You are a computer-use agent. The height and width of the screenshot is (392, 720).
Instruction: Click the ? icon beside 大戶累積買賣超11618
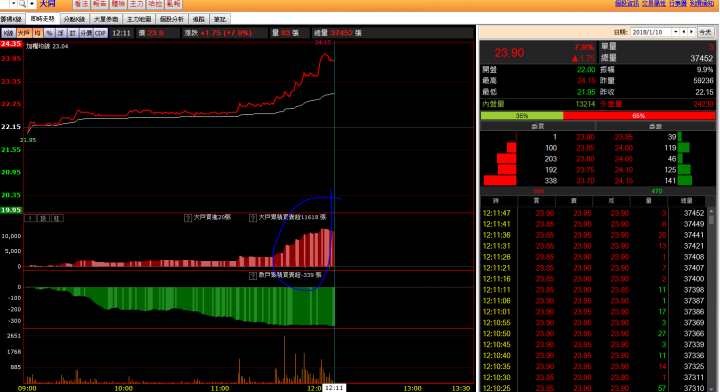pos(253,218)
